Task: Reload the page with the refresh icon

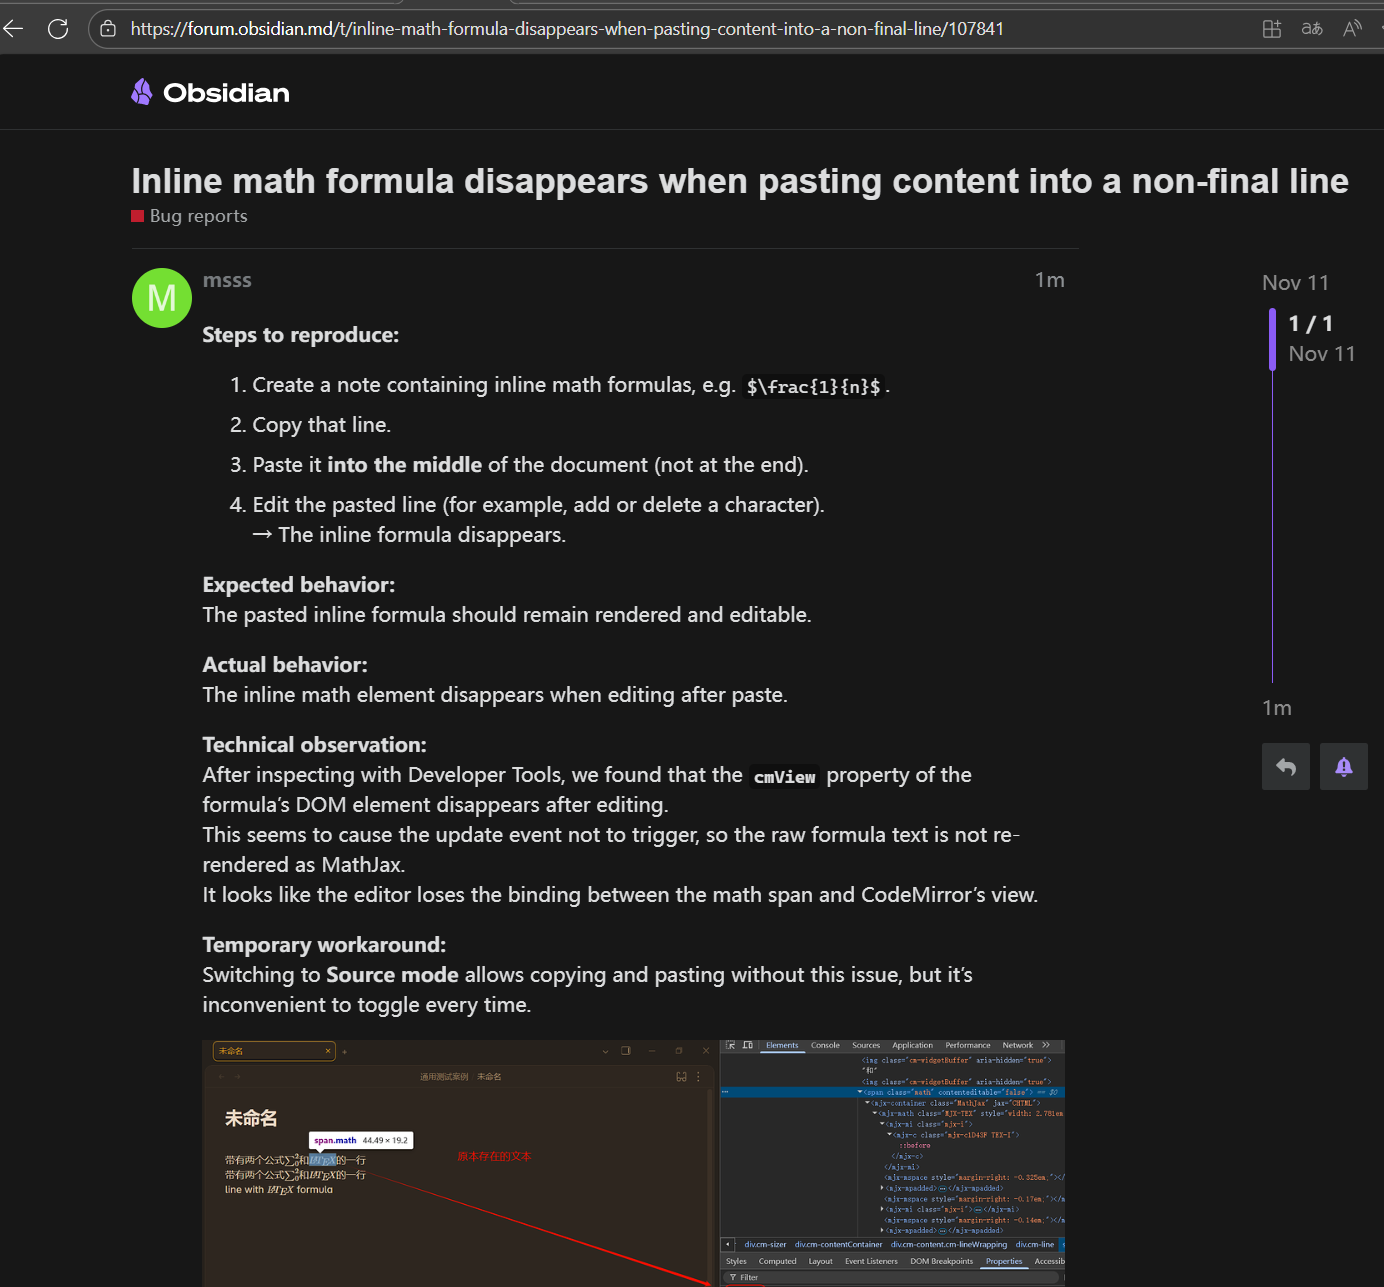Action: point(58,29)
